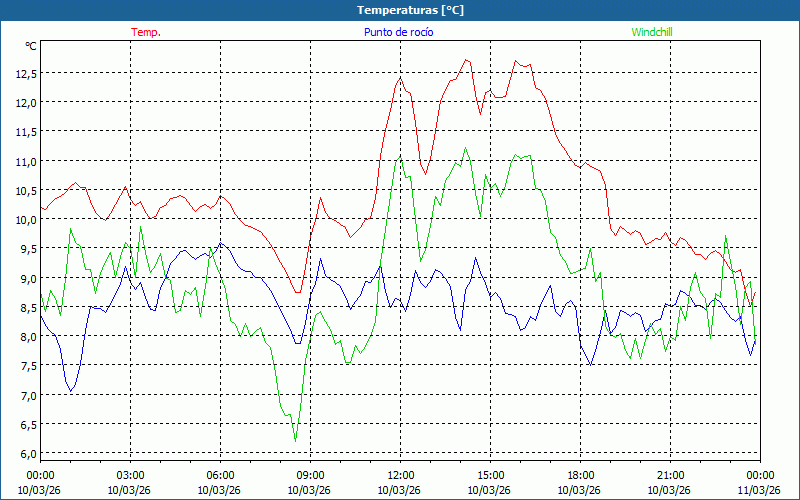Select the red "Temp." legend label
800x500 pixels.
pyautogui.click(x=146, y=32)
